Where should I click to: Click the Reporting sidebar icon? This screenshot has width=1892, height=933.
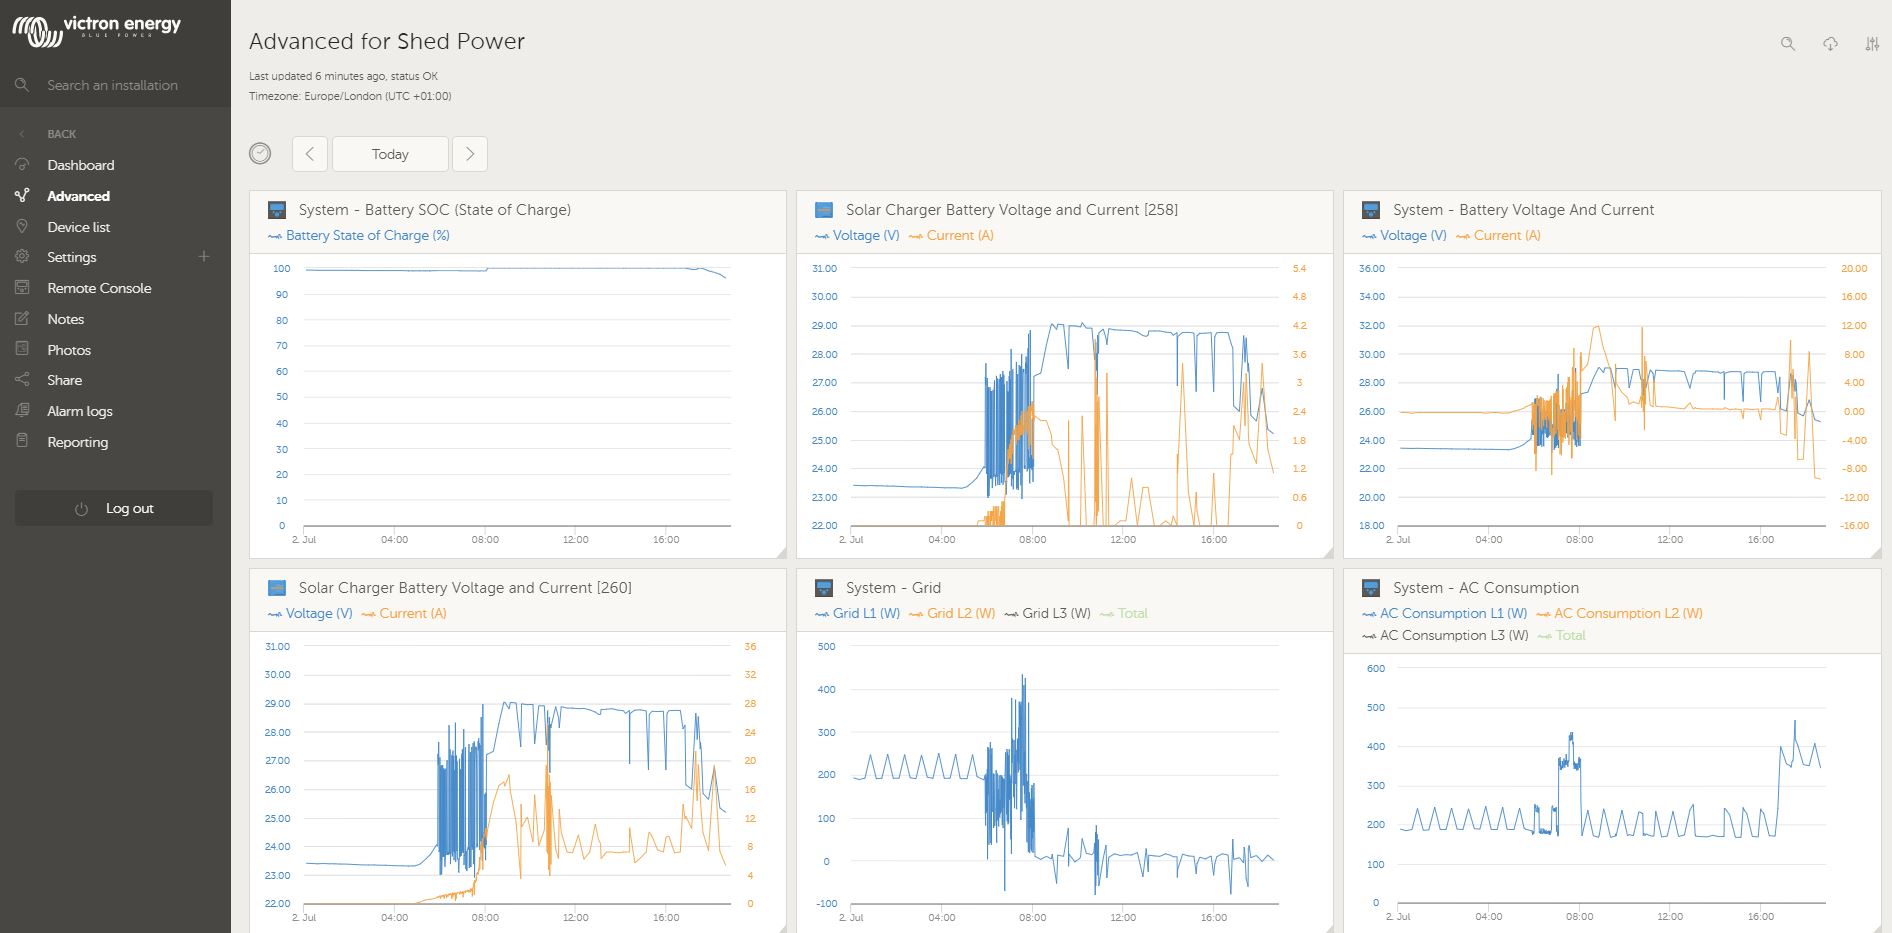pos(22,441)
